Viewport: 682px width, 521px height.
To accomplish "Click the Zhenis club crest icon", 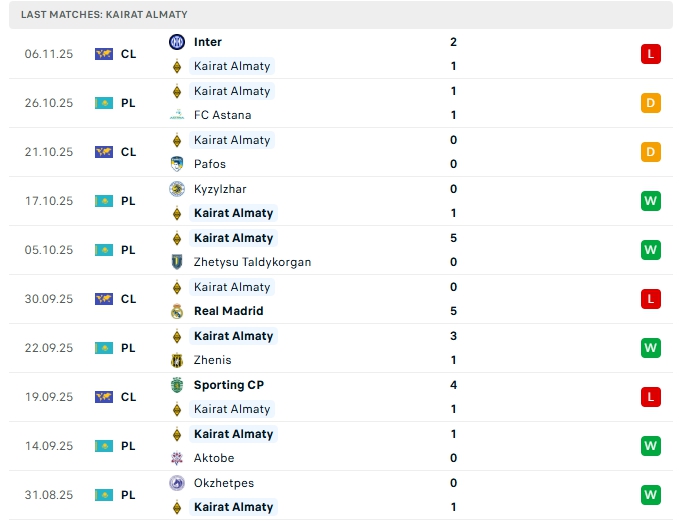I will (177, 360).
